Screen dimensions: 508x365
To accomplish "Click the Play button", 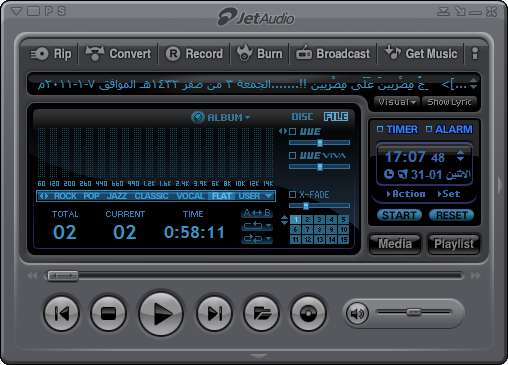I will pyautogui.click(x=161, y=314).
